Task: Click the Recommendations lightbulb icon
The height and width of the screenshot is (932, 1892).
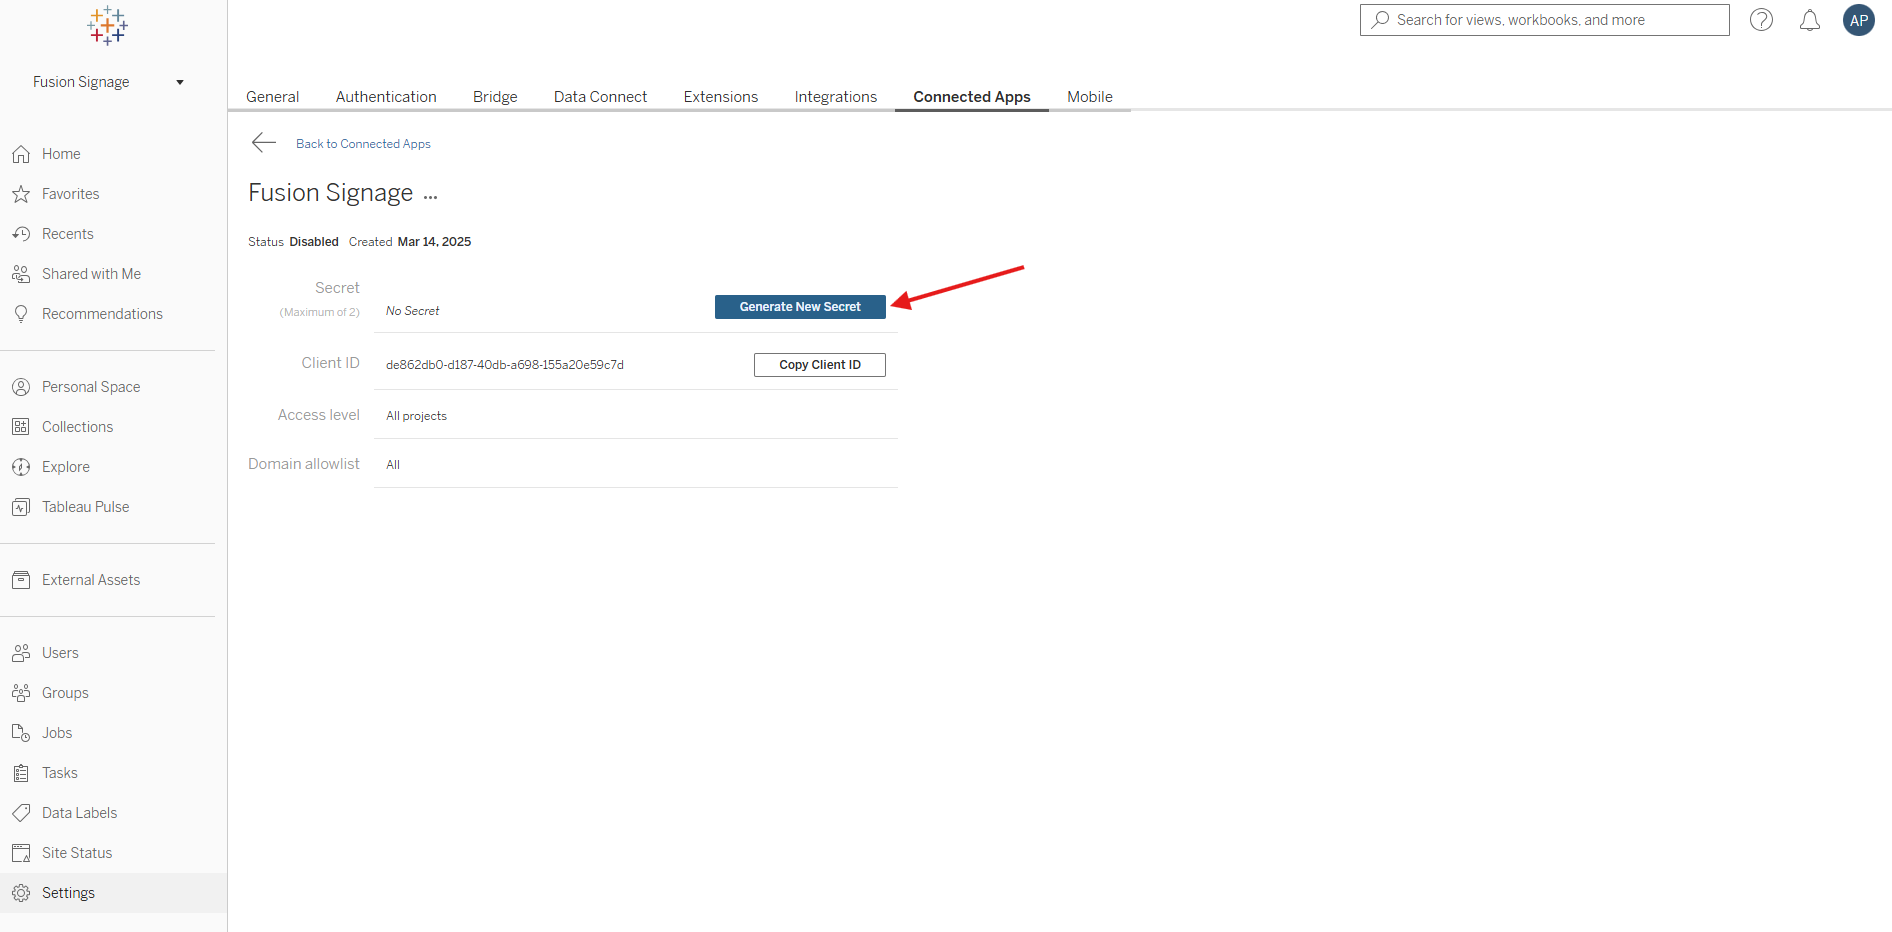Action: tap(21, 314)
